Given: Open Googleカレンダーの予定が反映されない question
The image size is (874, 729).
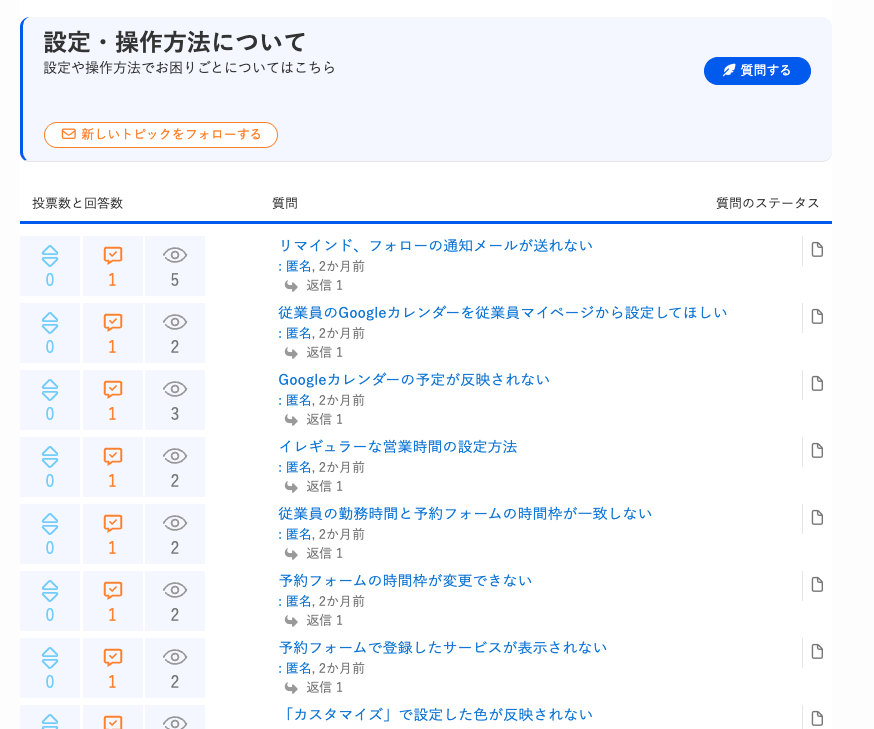Looking at the screenshot, I should 413,379.
